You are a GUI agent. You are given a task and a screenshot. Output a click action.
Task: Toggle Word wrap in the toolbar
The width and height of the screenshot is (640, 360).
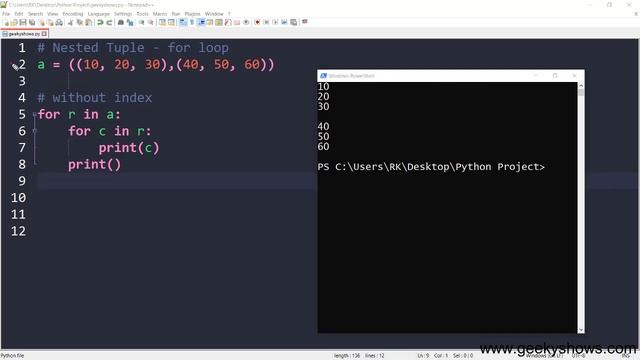pos(182,22)
